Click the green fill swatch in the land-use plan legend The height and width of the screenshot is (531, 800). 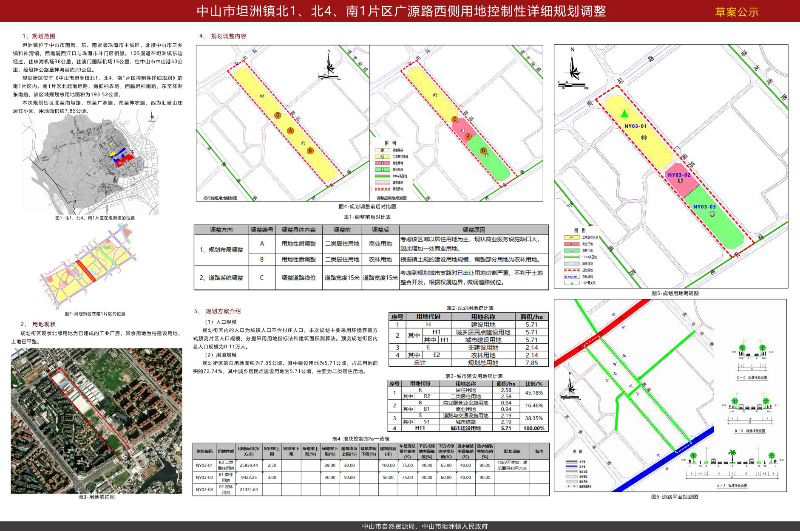571,250
